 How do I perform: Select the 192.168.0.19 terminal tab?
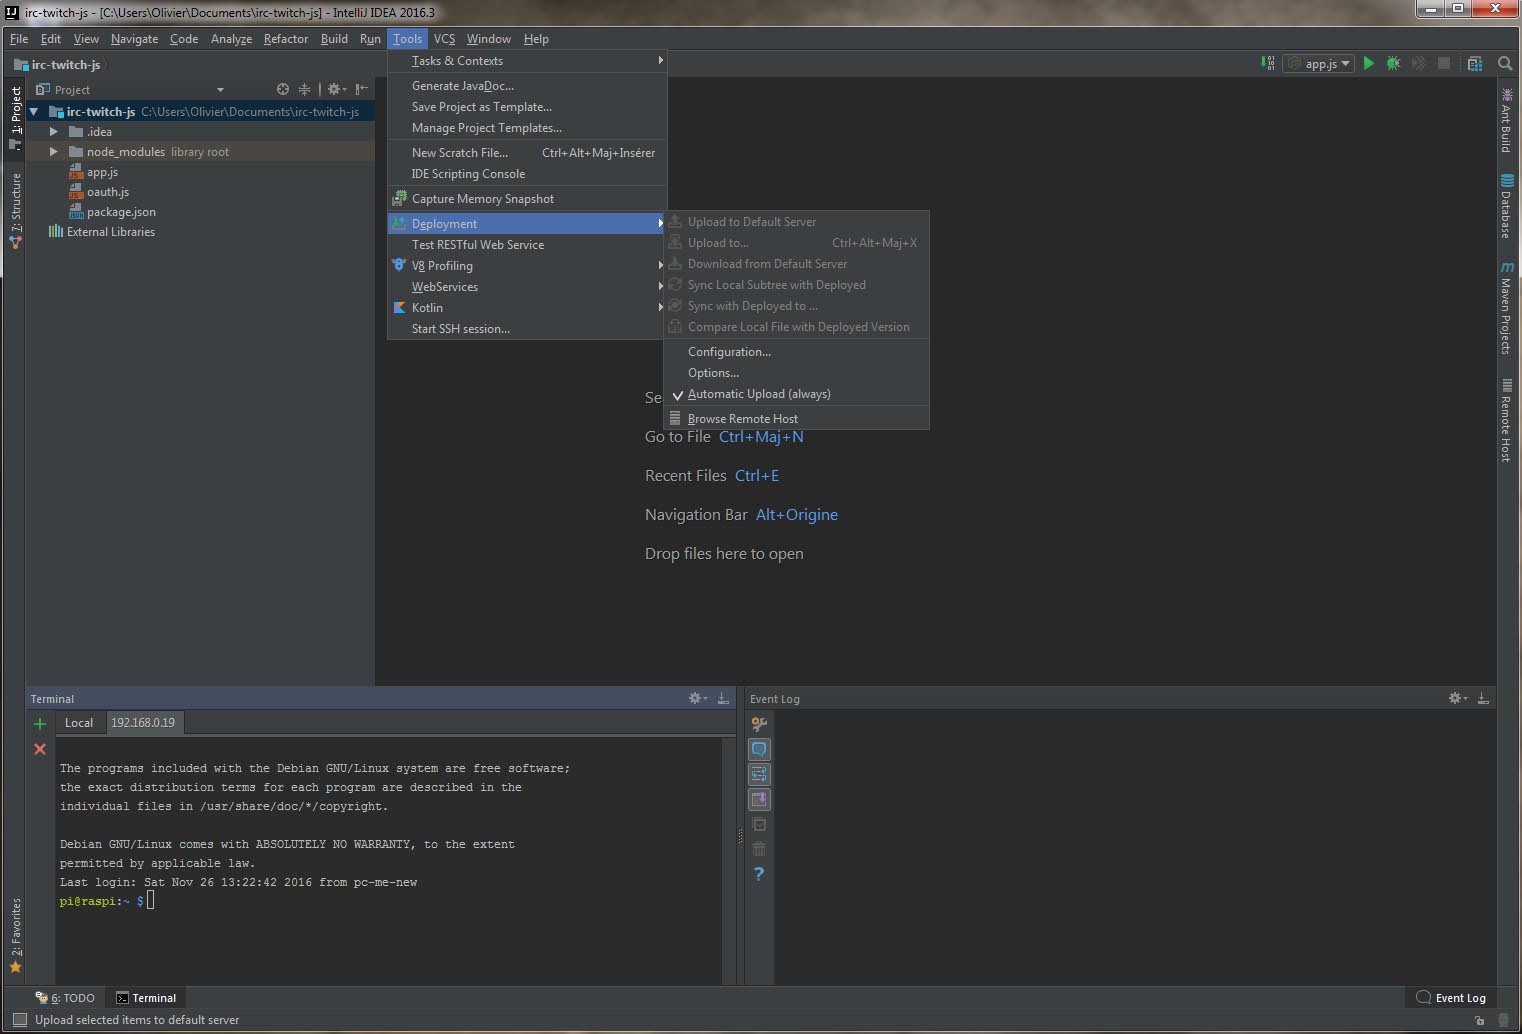144,722
